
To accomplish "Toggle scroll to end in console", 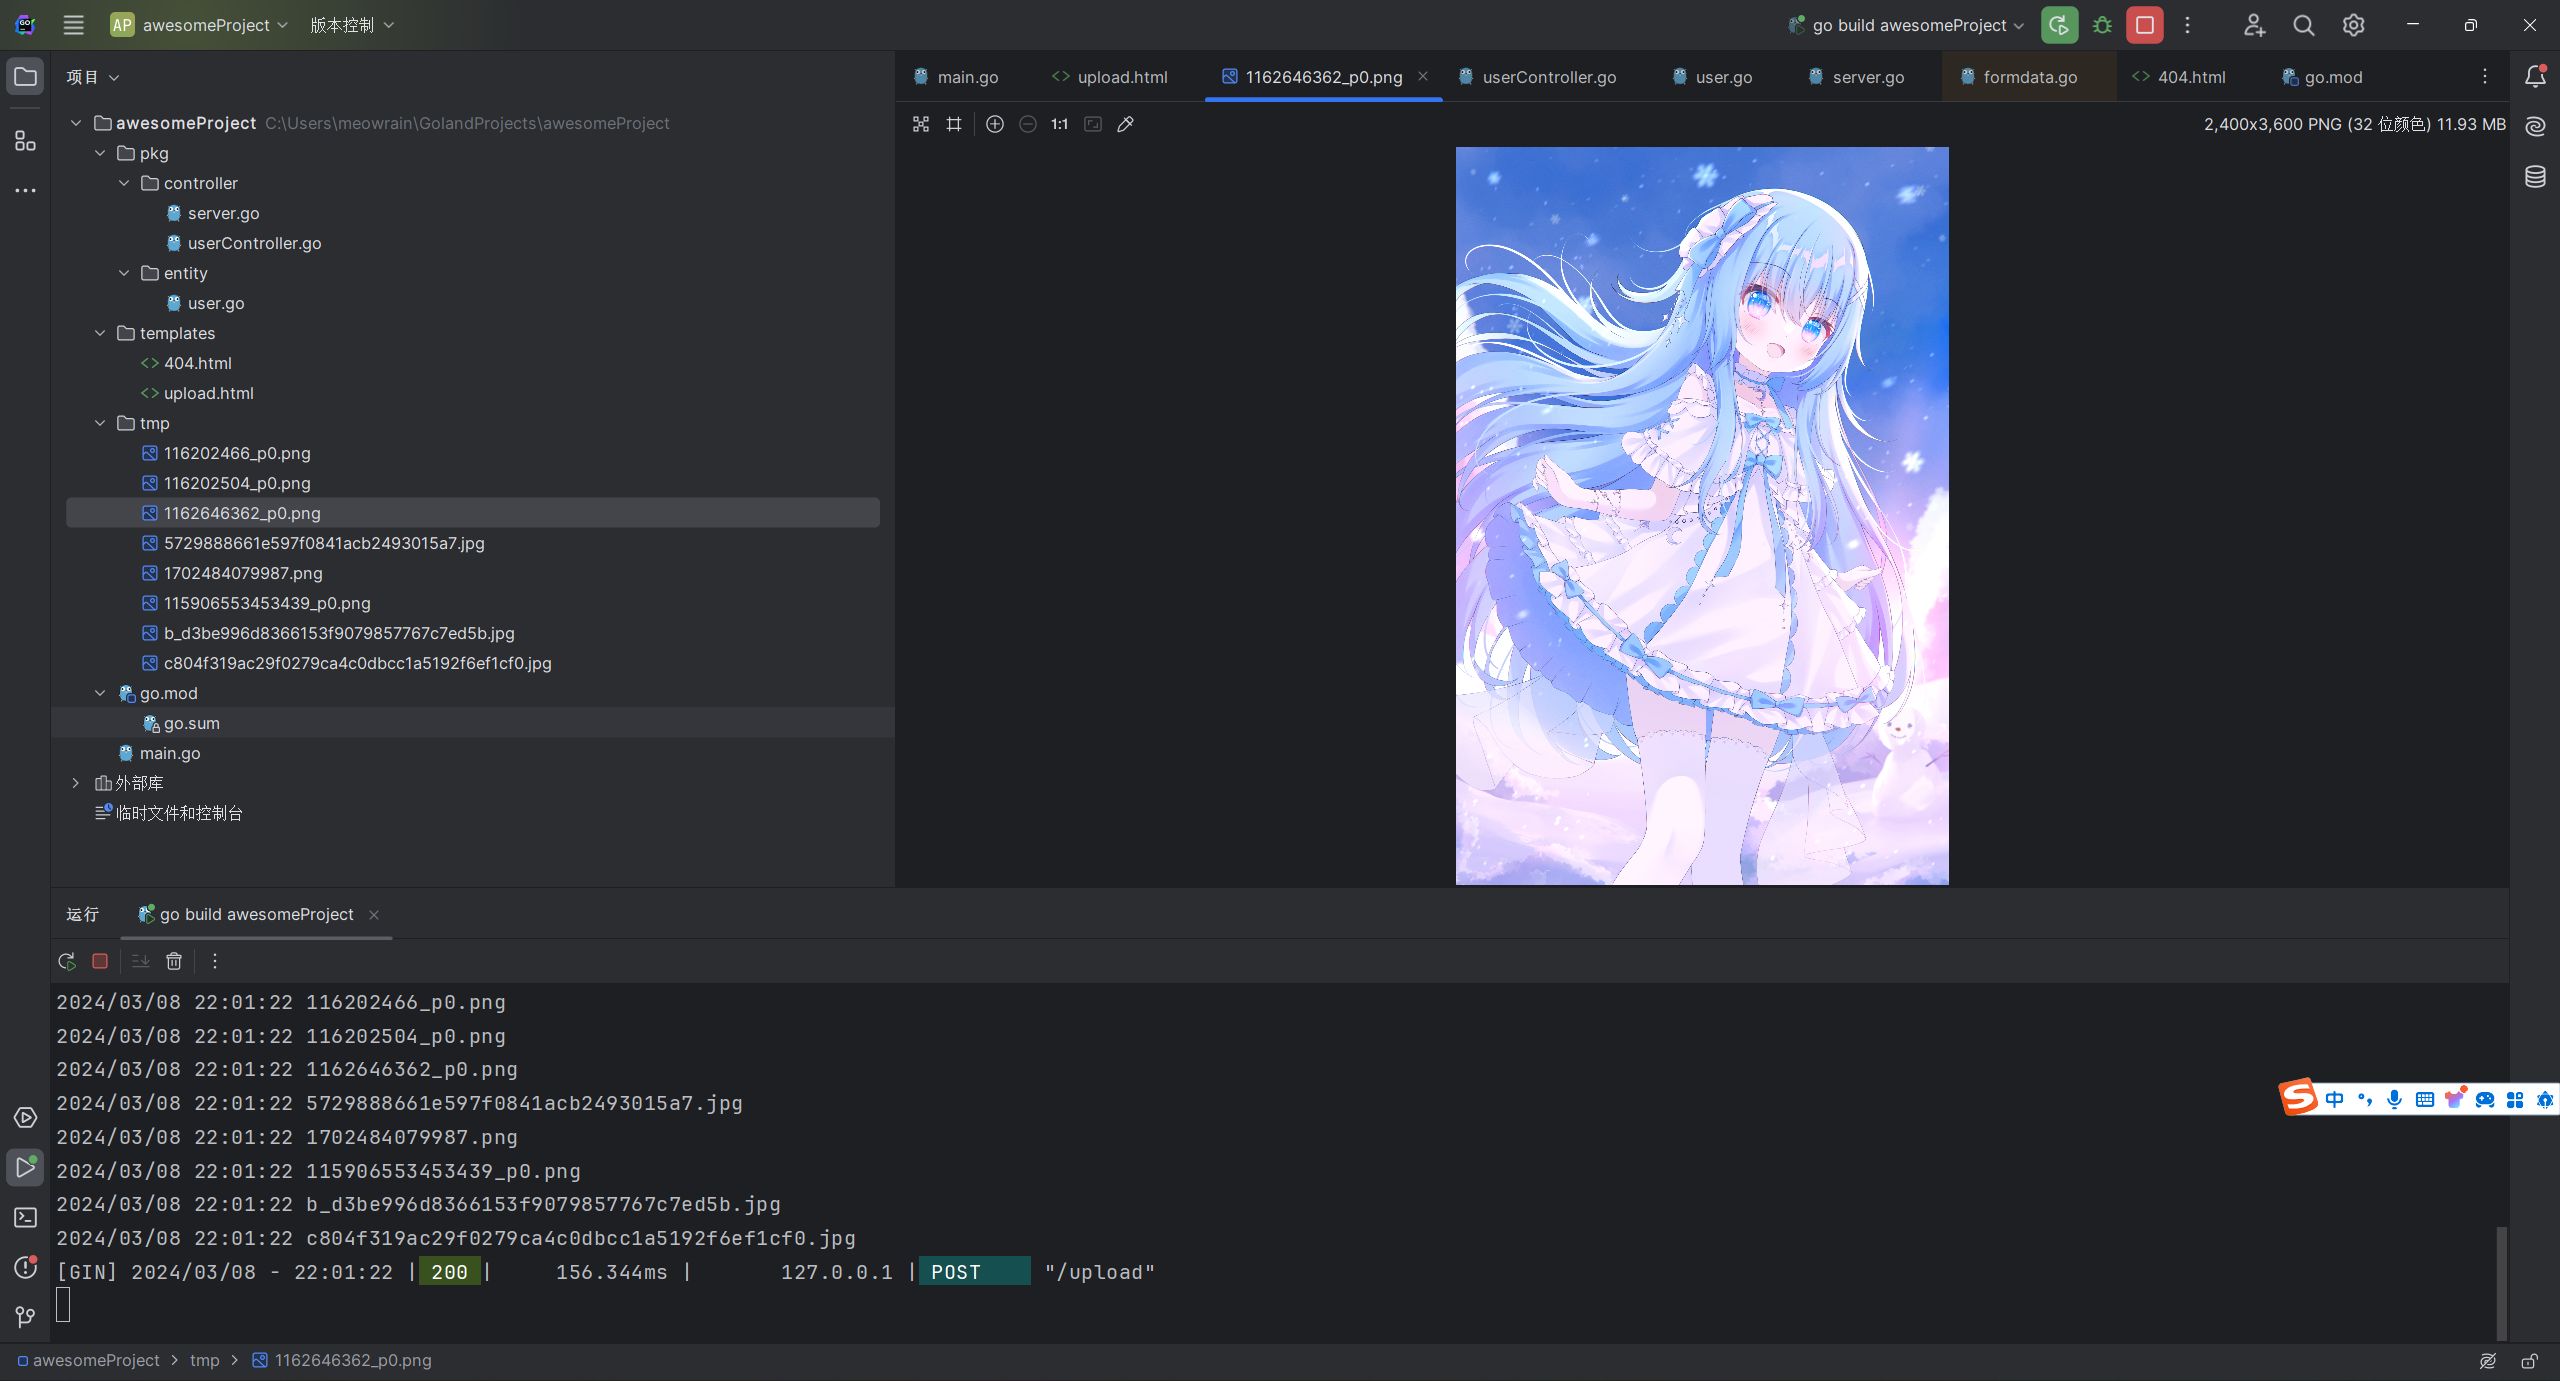I will (x=140, y=961).
